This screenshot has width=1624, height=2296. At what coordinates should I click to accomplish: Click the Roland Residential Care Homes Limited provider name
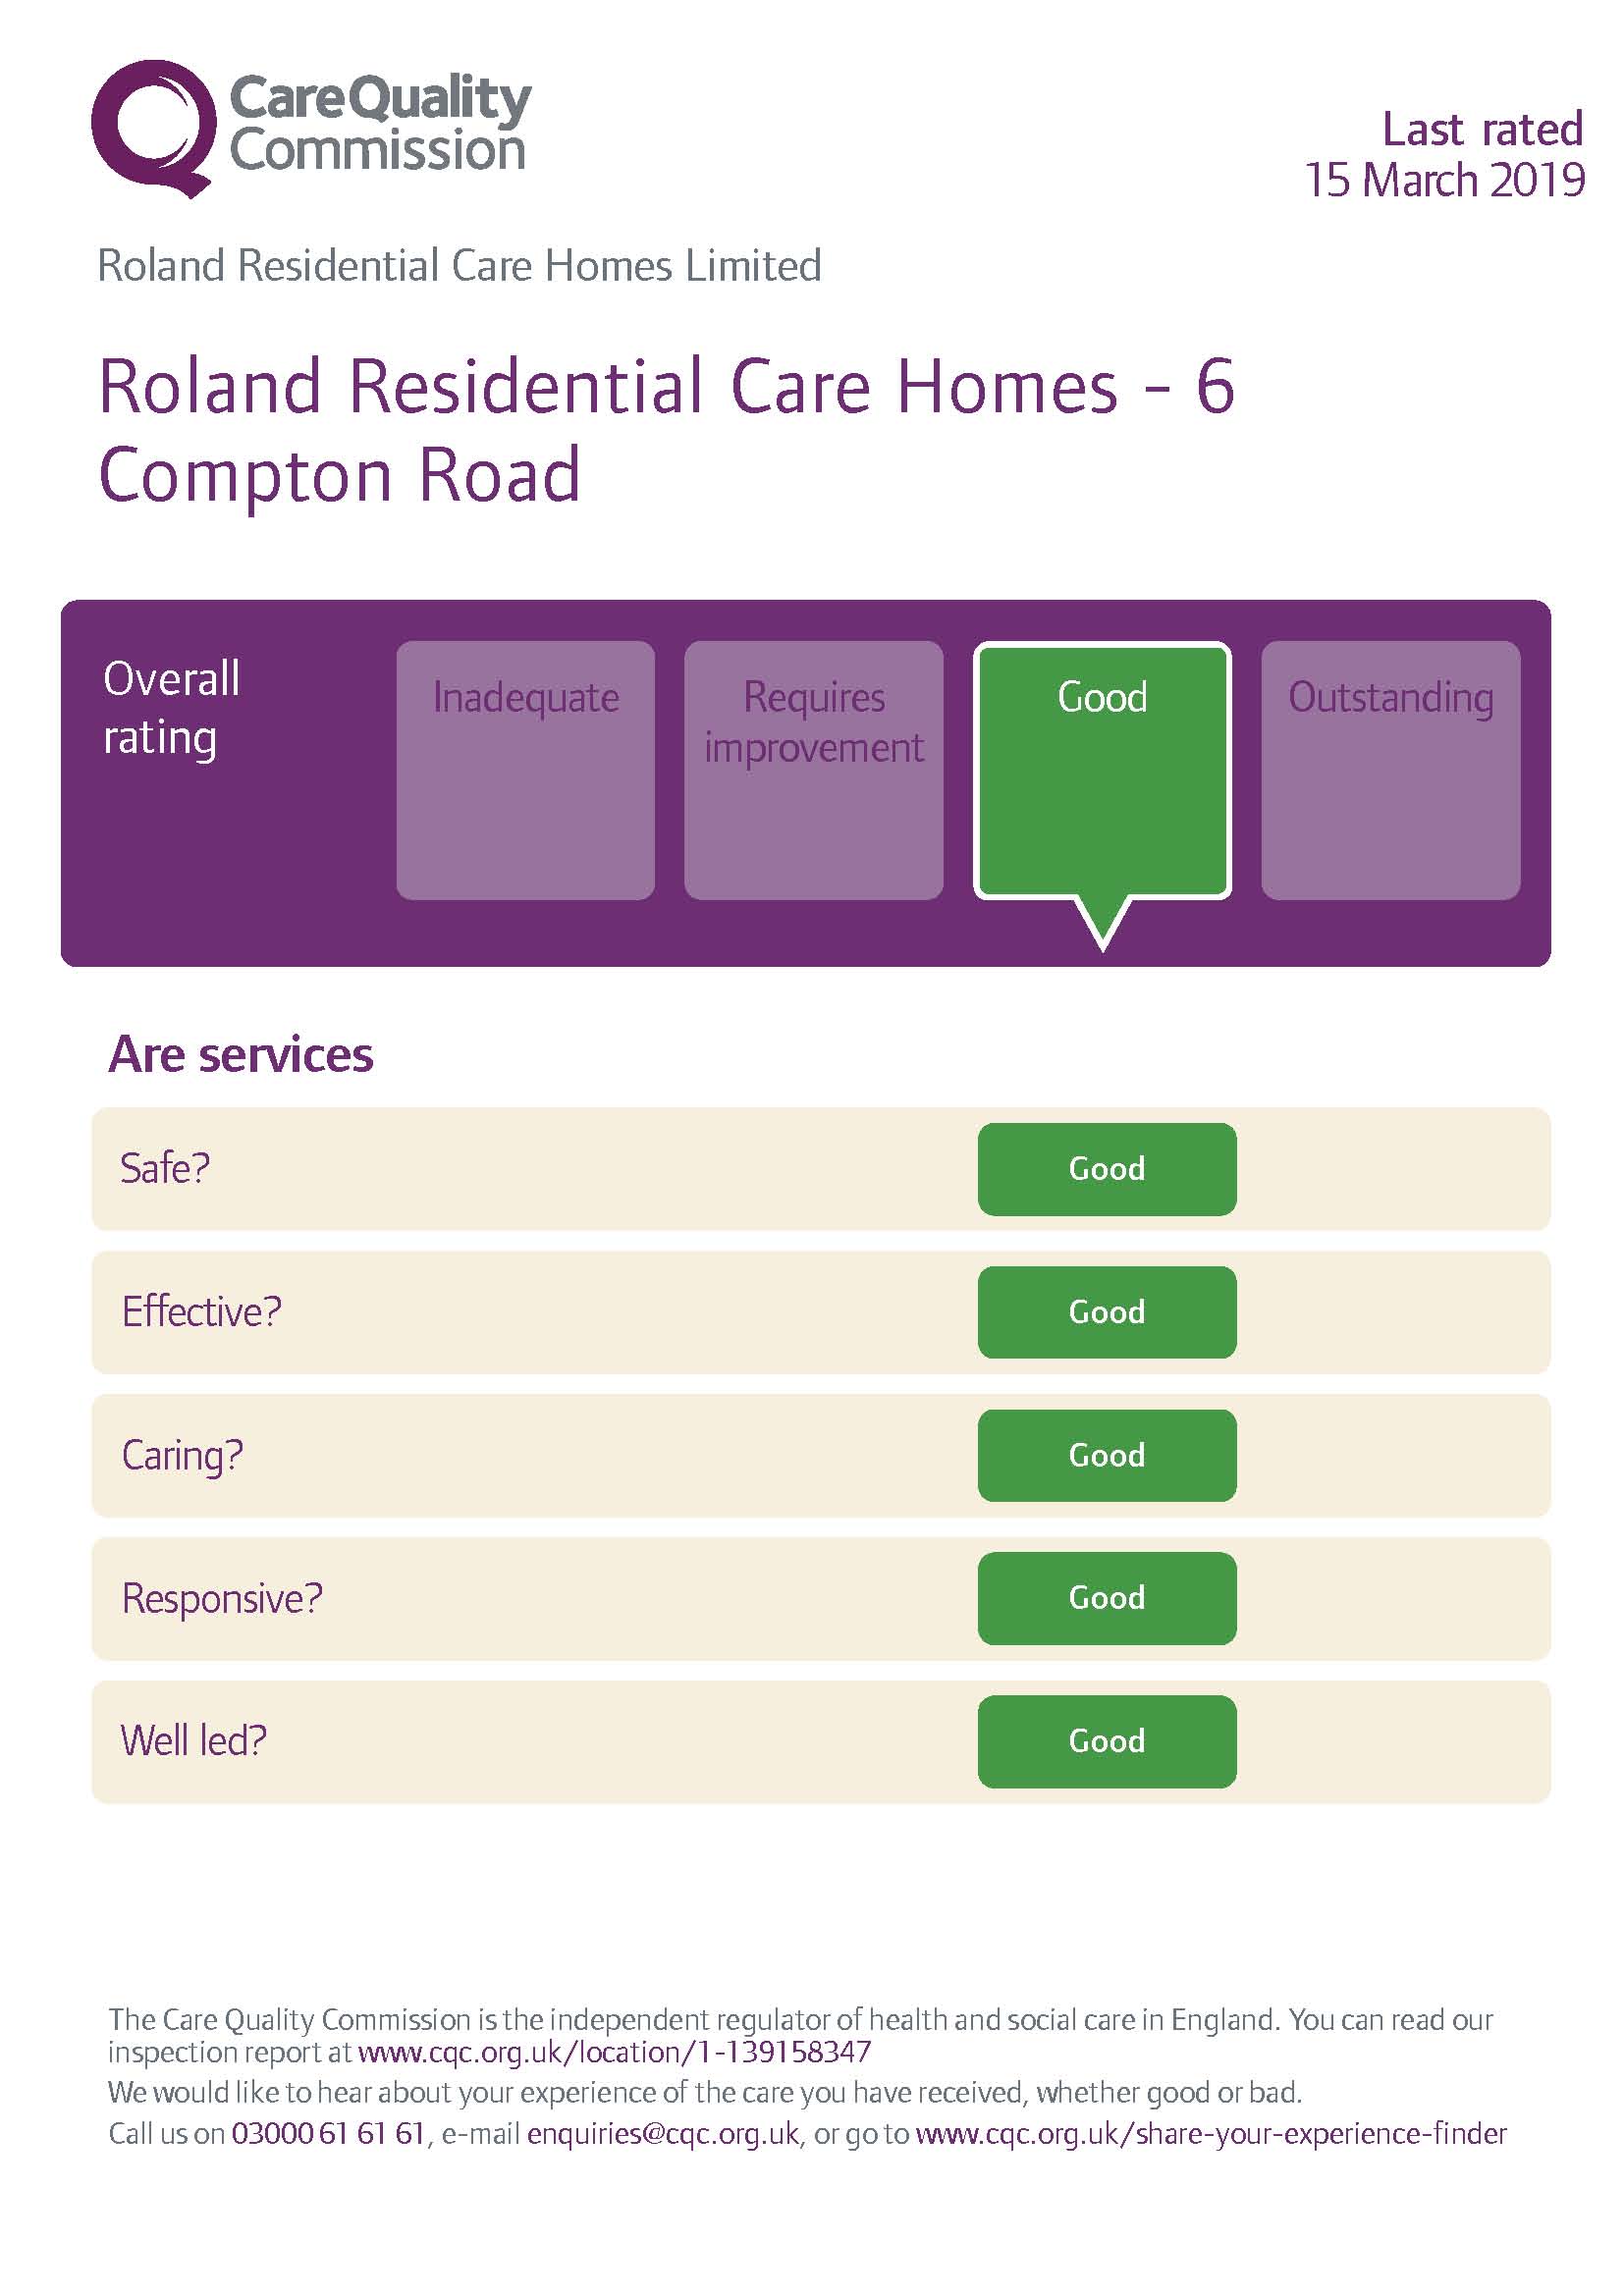coord(459,266)
